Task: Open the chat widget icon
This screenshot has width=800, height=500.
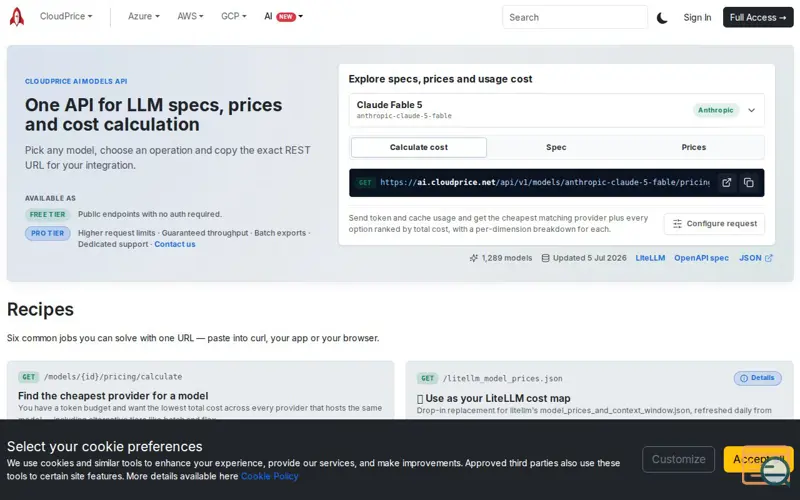Action: (774, 470)
